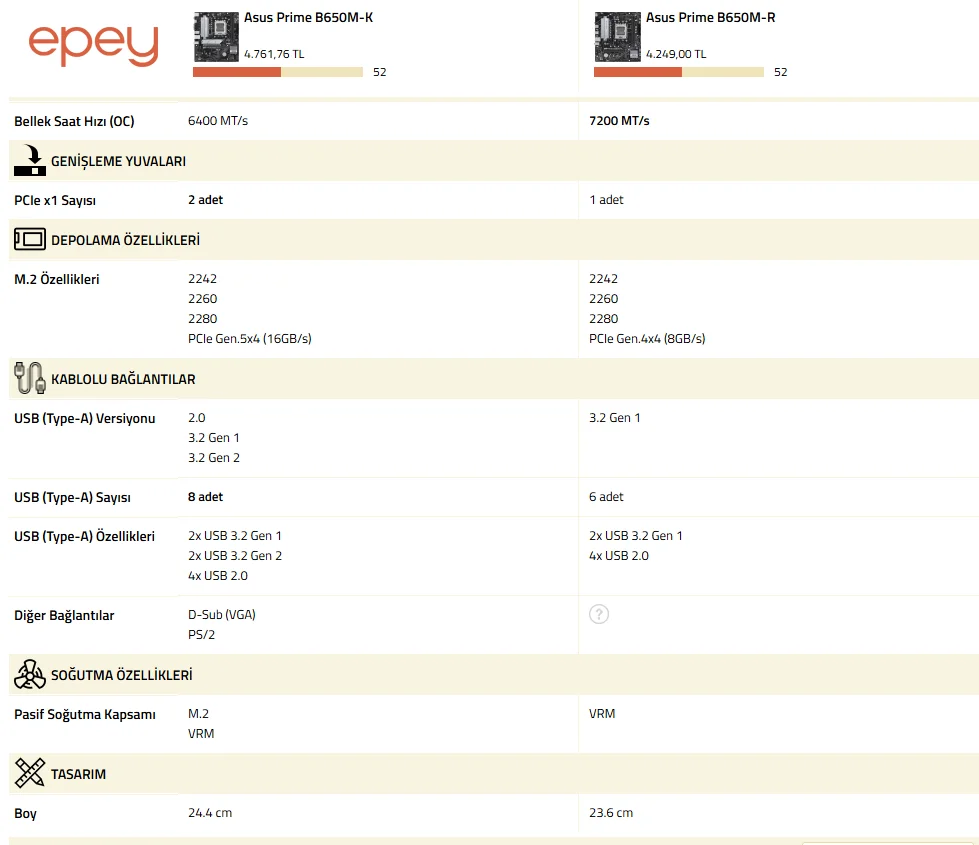
Task: Click the 6 adet USB value
Action: click(x=606, y=497)
